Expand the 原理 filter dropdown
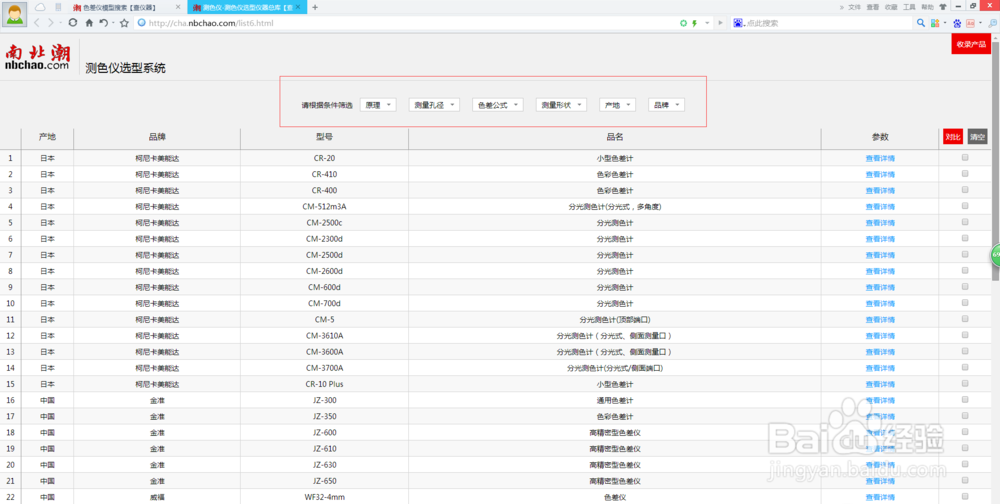This screenshot has width=1000, height=504. (378, 105)
